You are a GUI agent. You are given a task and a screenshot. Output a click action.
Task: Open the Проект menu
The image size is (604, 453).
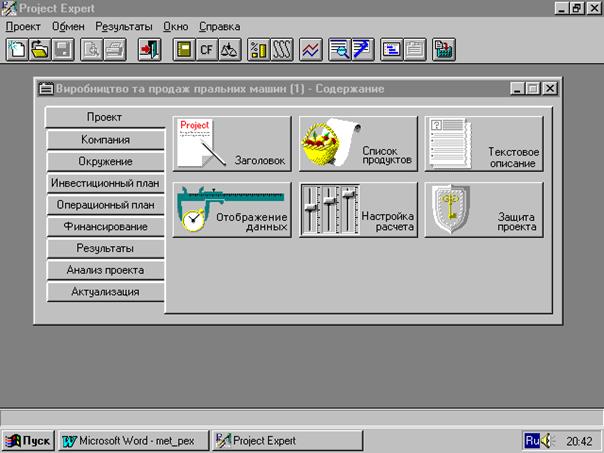tap(23, 27)
